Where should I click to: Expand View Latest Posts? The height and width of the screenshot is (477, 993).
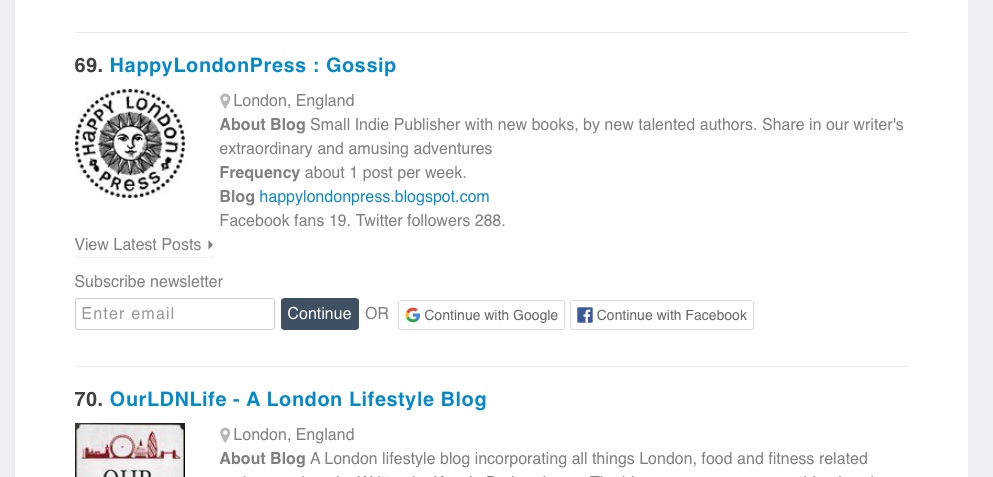coord(138,245)
